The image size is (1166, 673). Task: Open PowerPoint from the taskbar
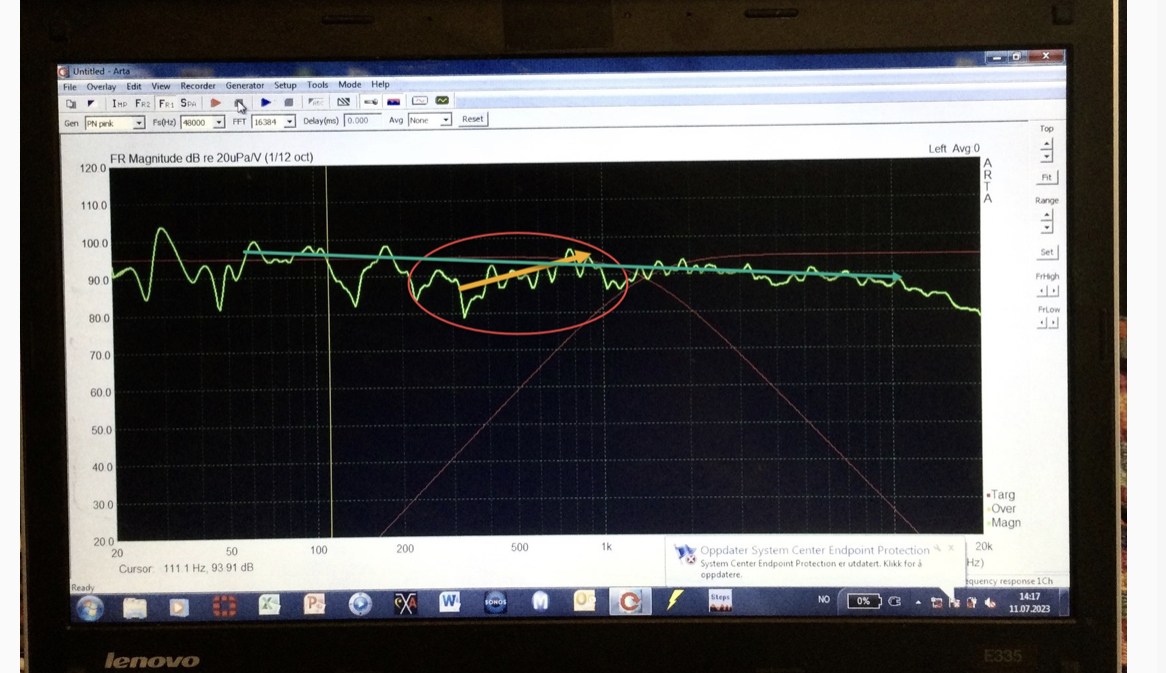click(x=315, y=605)
